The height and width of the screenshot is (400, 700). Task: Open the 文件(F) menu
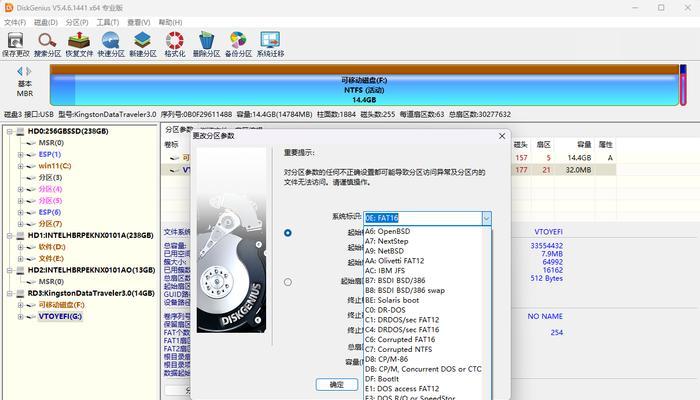pyautogui.click(x=15, y=22)
